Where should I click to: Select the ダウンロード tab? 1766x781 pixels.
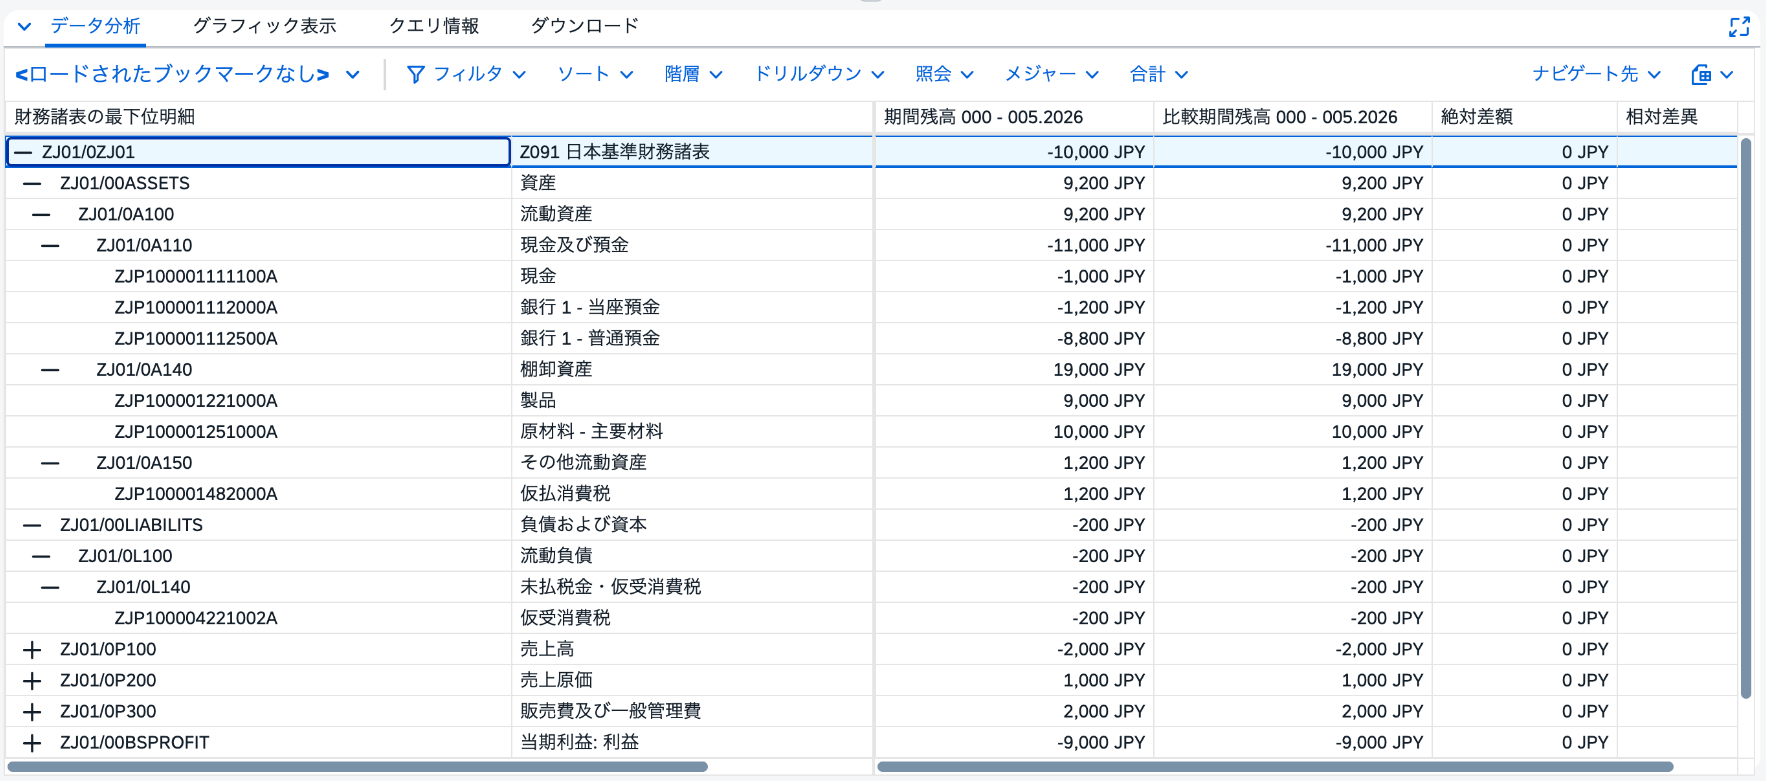click(x=584, y=26)
